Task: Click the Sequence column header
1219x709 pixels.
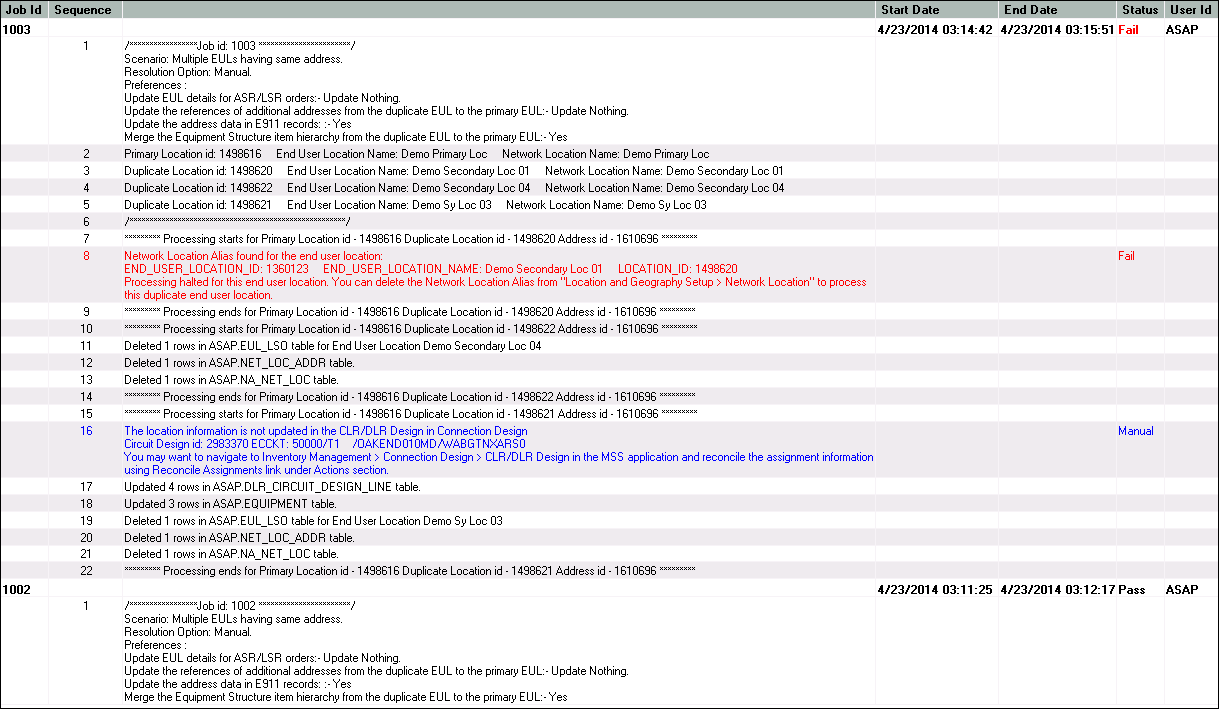Action: pos(85,9)
